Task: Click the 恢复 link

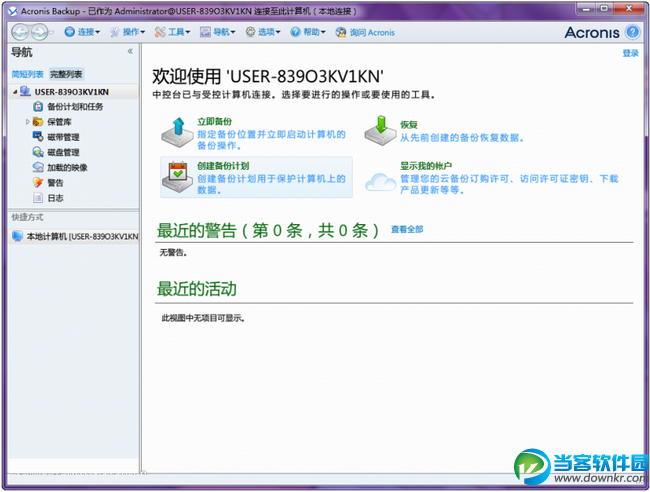Action: pos(409,125)
